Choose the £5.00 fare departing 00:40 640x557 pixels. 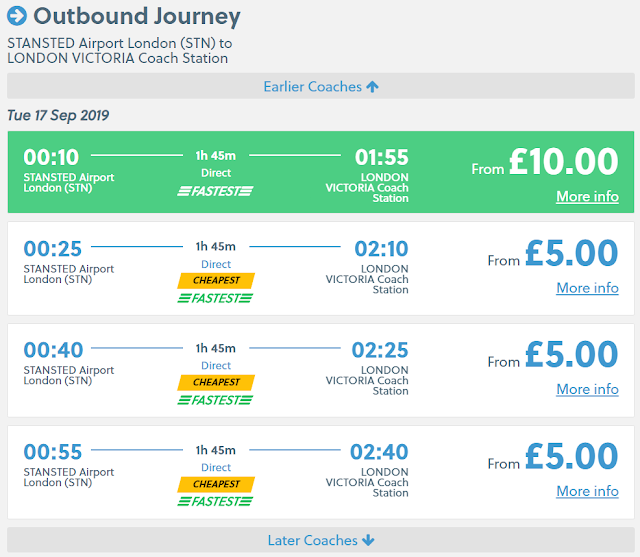(x=571, y=356)
